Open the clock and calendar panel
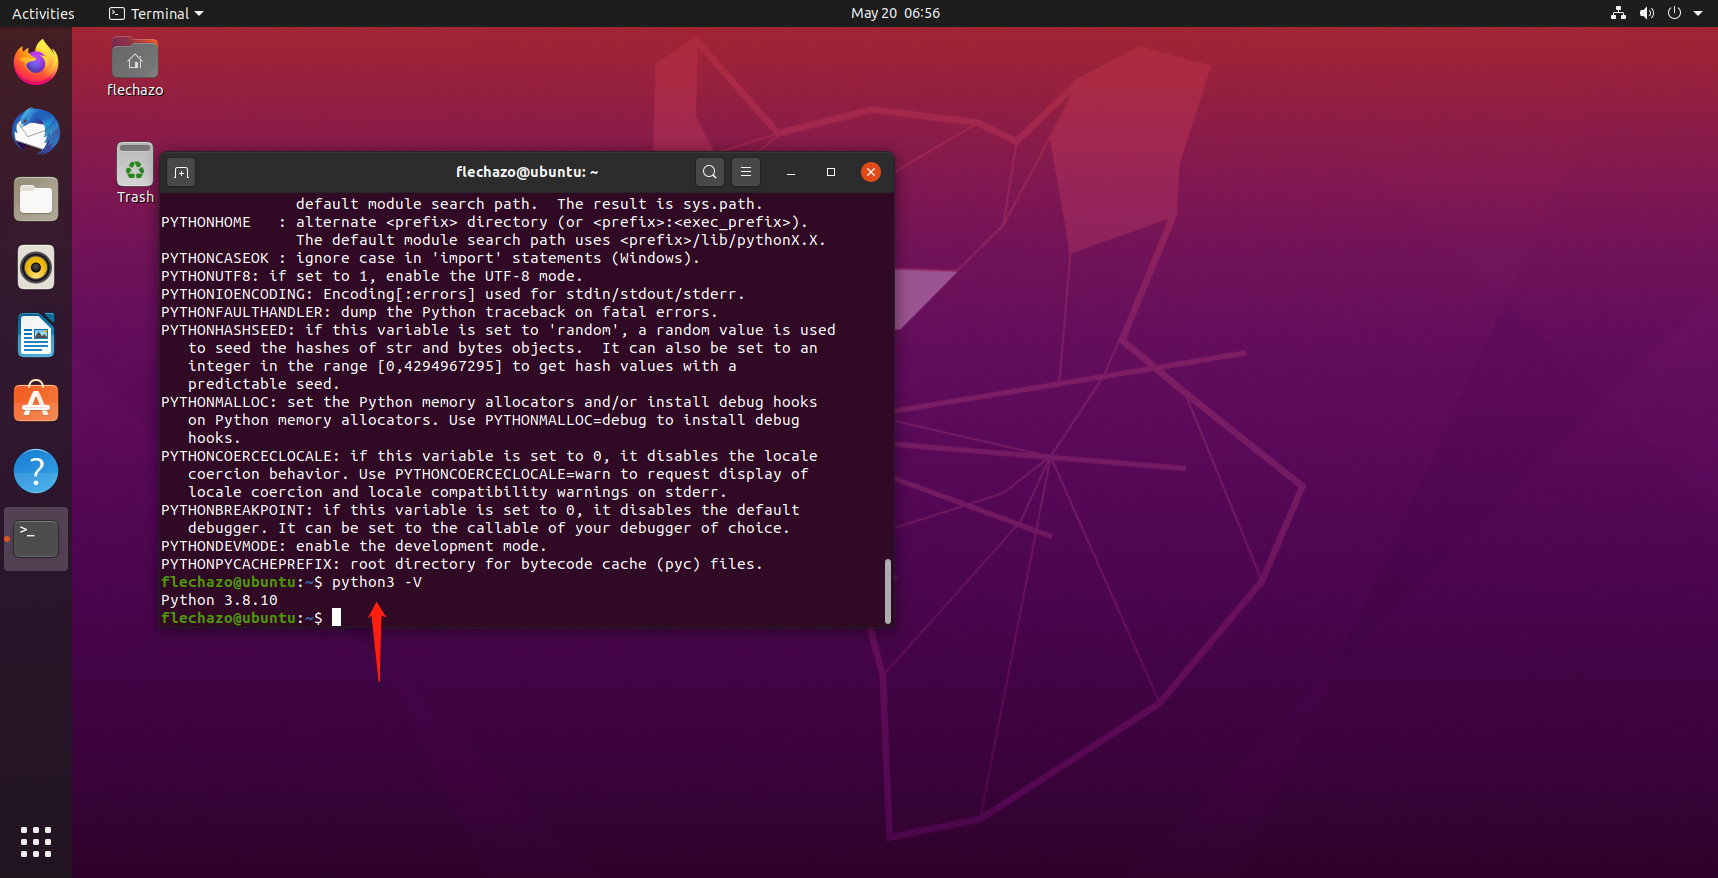1718x878 pixels. pos(895,13)
